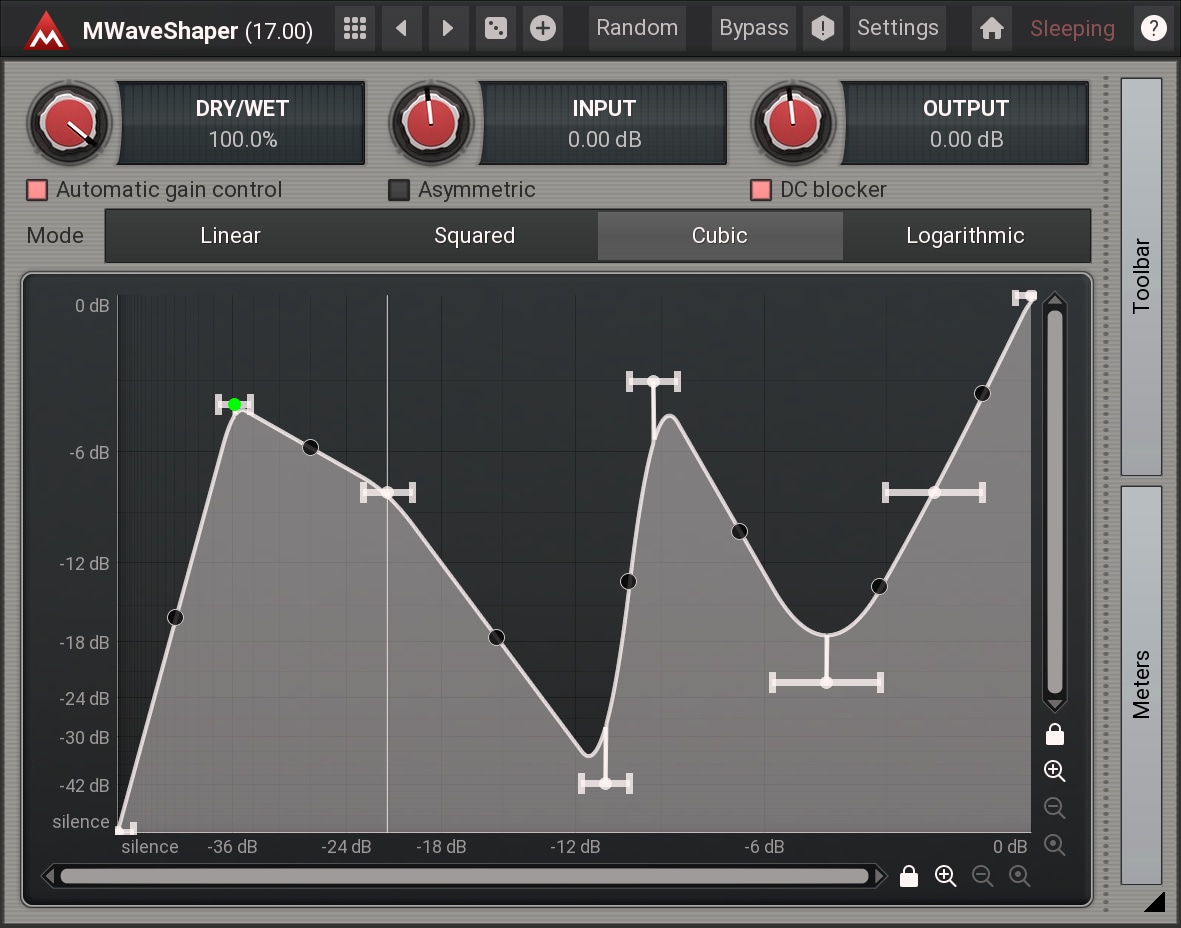This screenshot has height=928, width=1181.
Task: Expand the Meters side panel
Action: coord(1141,684)
